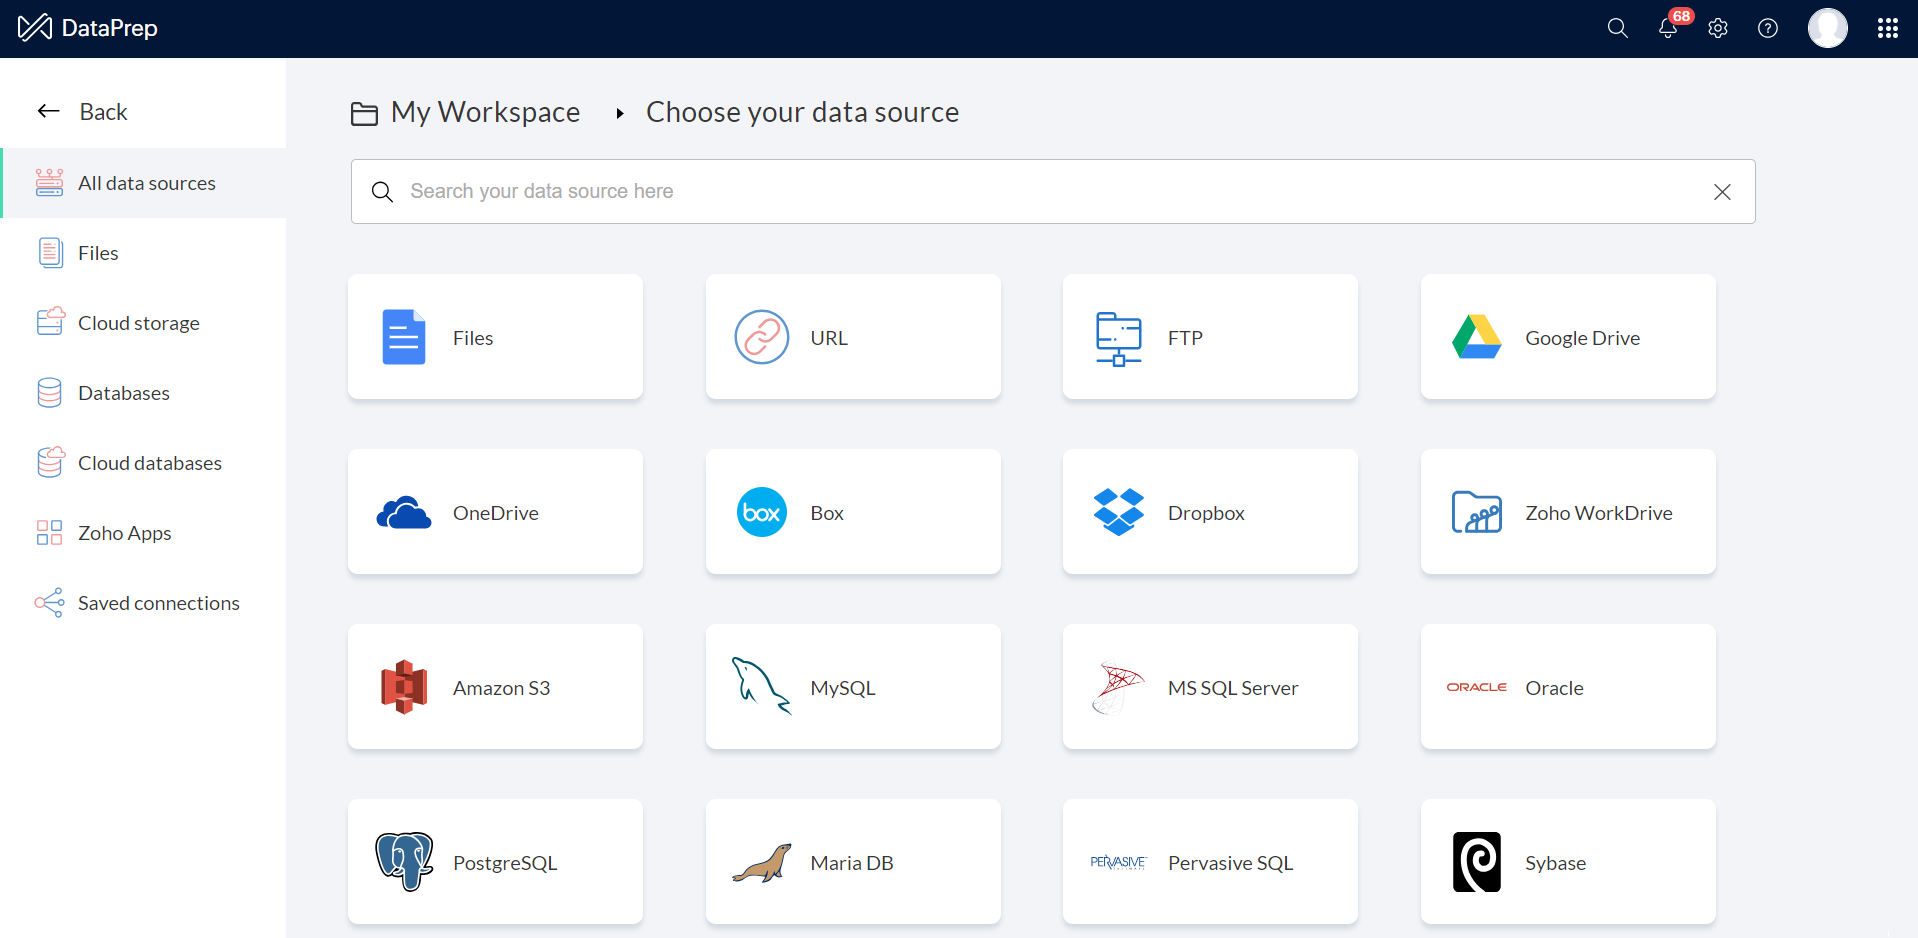The height and width of the screenshot is (938, 1918).
Task: Open notifications bell with 68 badge
Action: [1668, 28]
